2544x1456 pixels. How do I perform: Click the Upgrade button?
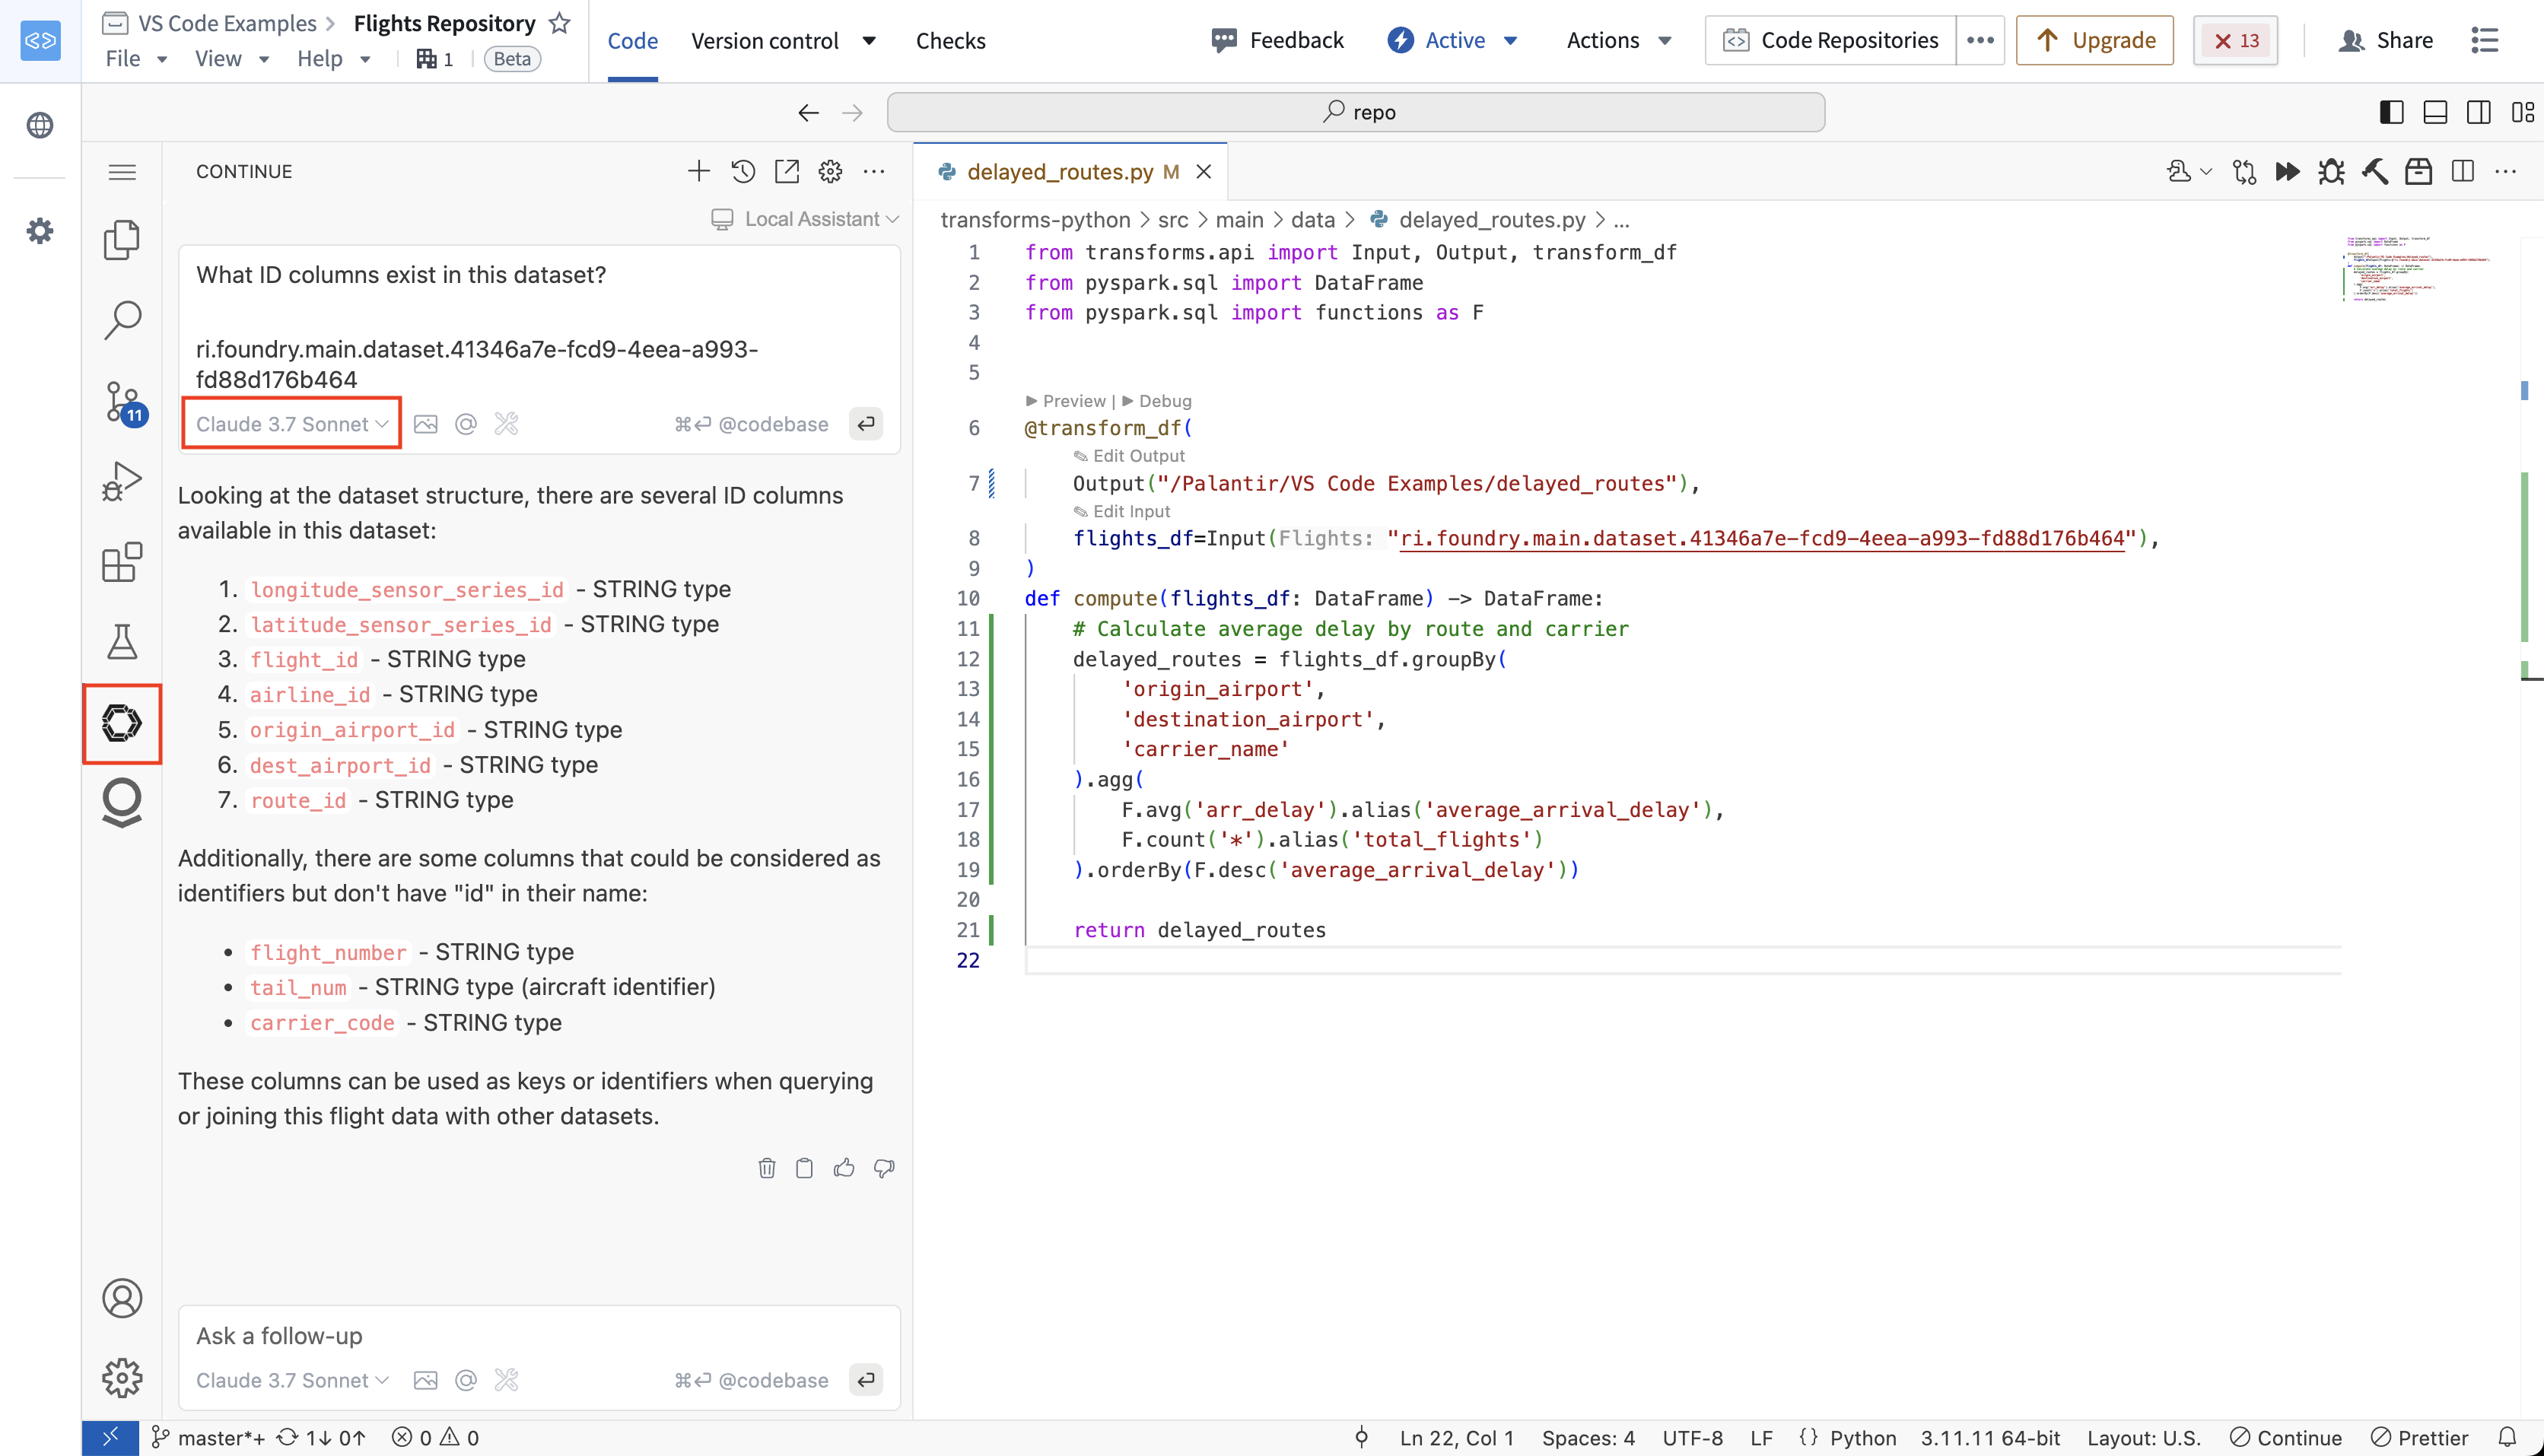click(2095, 40)
